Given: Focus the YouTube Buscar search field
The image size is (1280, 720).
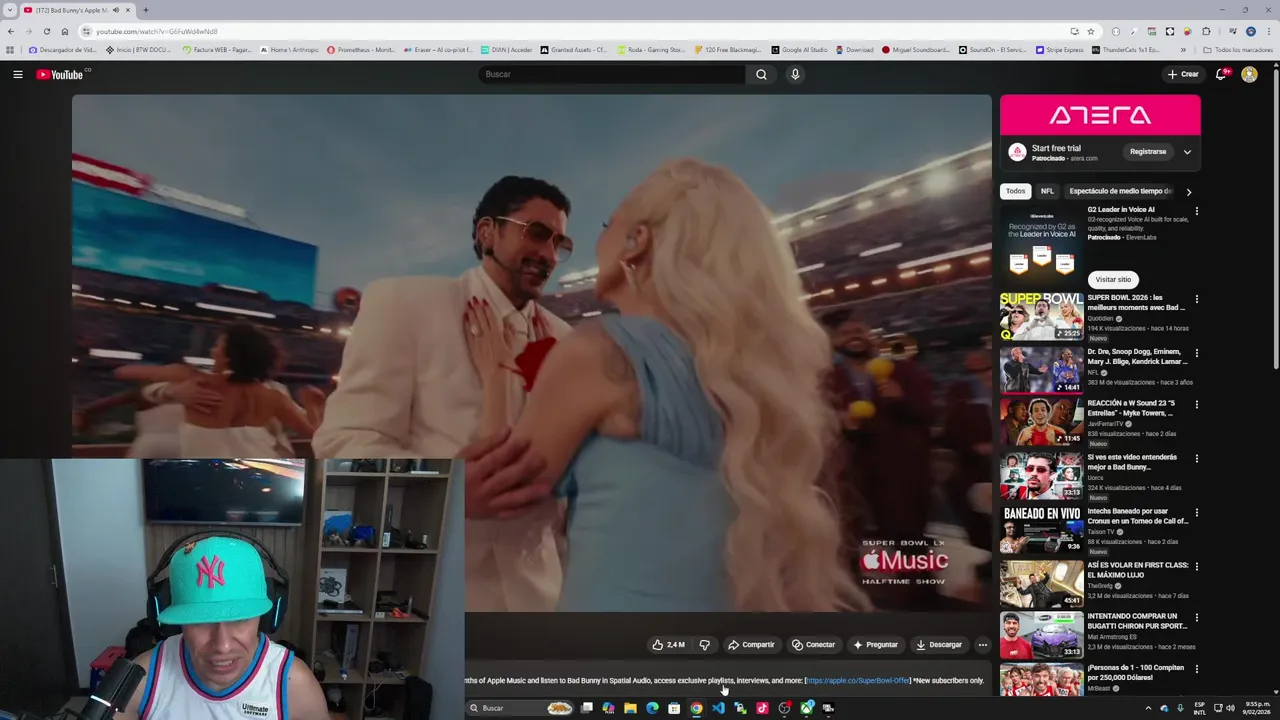Looking at the screenshot, I should pos(612,74).
